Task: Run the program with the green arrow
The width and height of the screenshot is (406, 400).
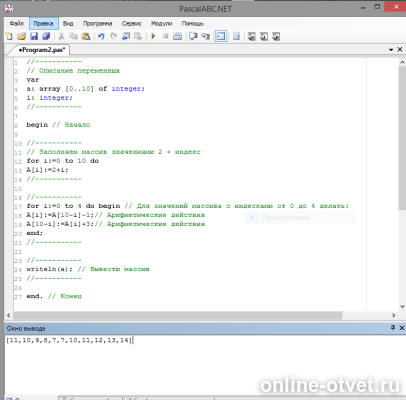Action: pyautogui.click(x=153, y=36)
